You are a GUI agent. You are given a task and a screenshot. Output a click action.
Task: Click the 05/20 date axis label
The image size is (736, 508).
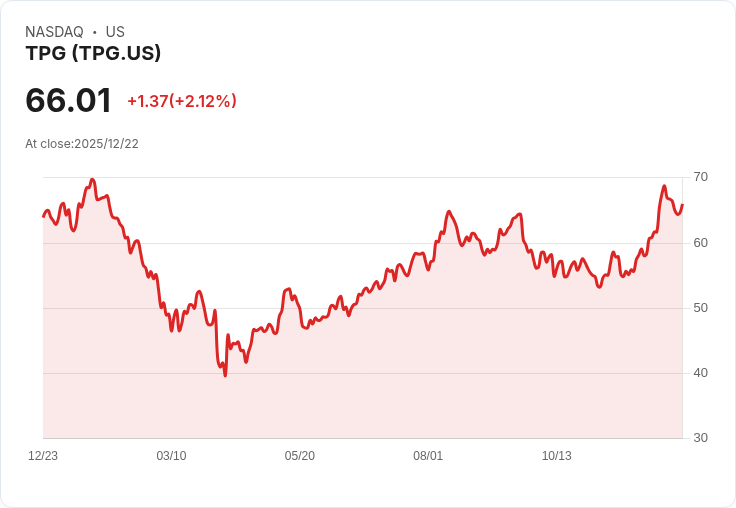coord(299,456)
